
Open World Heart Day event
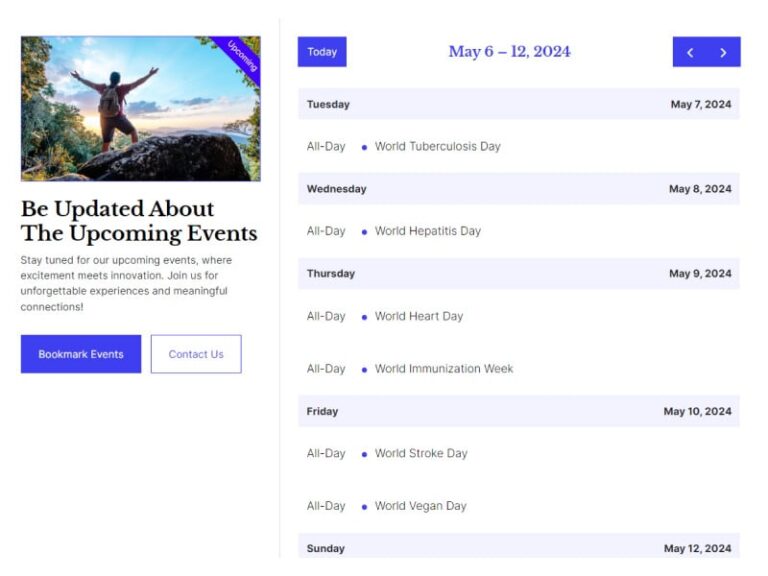(x=418, y=316)
